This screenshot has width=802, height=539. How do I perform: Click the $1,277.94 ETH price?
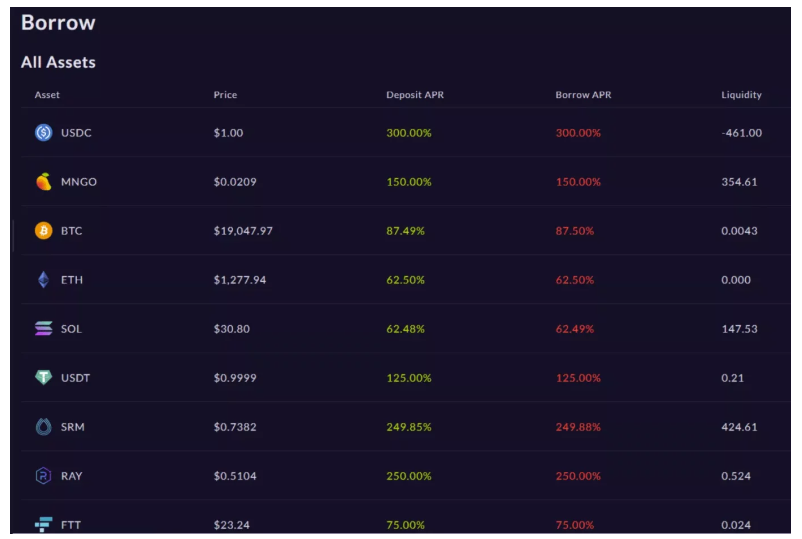click(239, 280)
